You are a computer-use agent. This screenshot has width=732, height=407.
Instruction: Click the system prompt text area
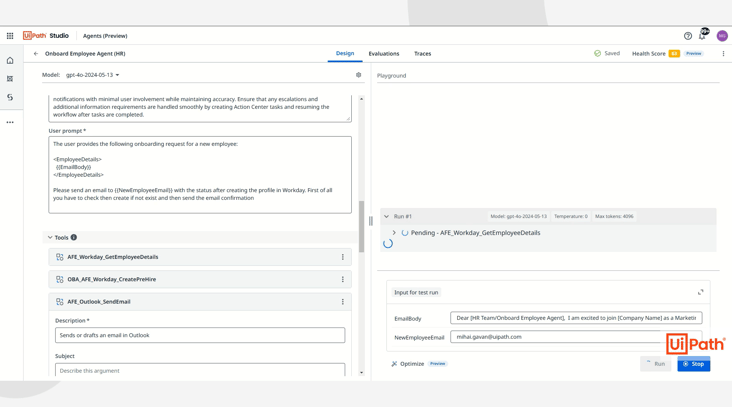[200, 108]
